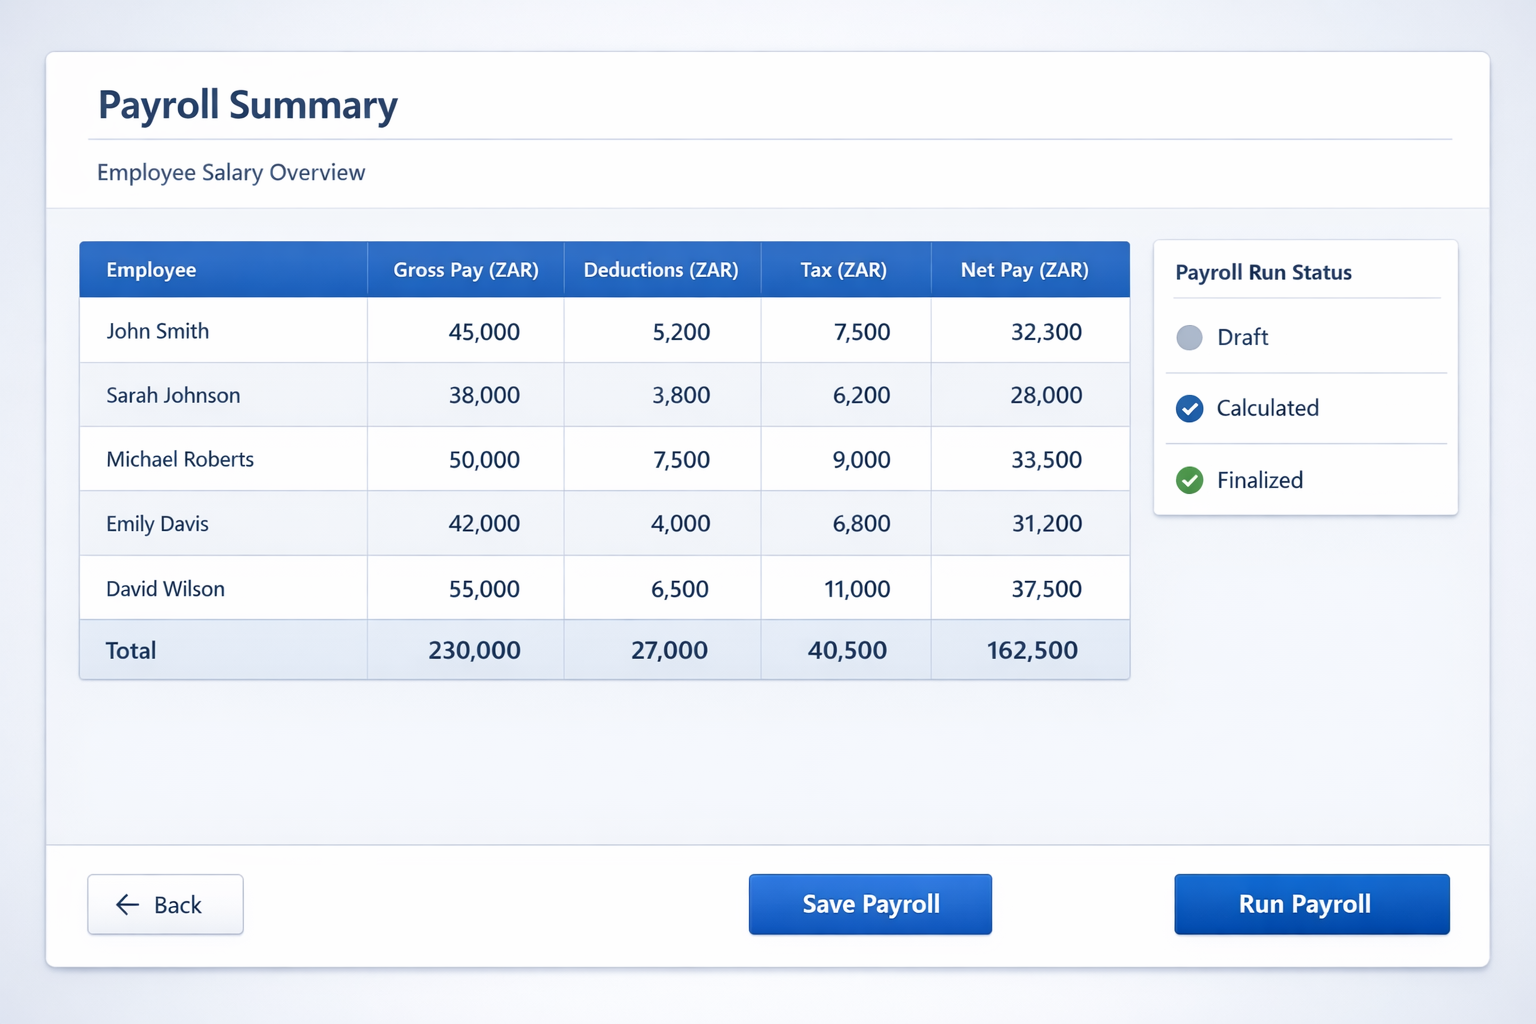Click the blue checkmark next to Calculated
Viewport: 1536px width, 1024px height.
click(1190, 409)
